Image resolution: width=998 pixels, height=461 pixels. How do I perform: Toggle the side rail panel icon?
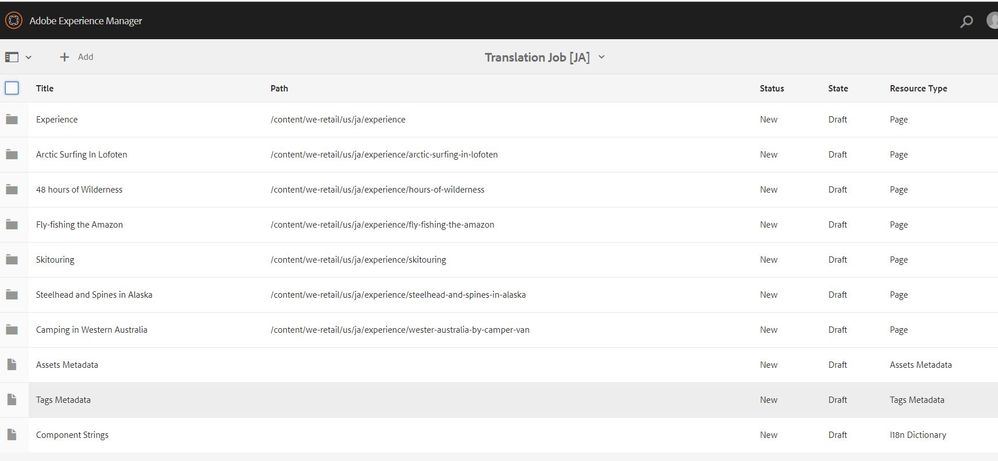[12, 58]
